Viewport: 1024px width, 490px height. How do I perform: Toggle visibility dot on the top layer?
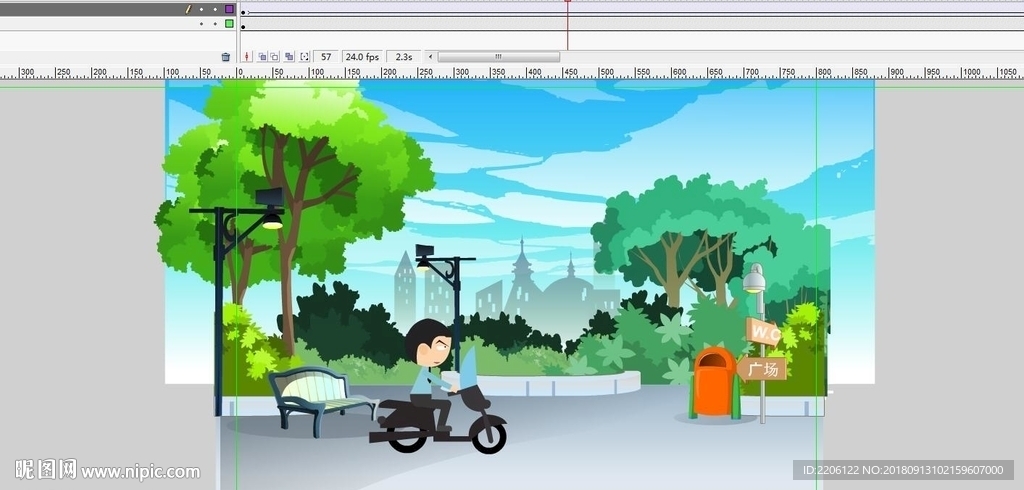click(x=201, y=10)
